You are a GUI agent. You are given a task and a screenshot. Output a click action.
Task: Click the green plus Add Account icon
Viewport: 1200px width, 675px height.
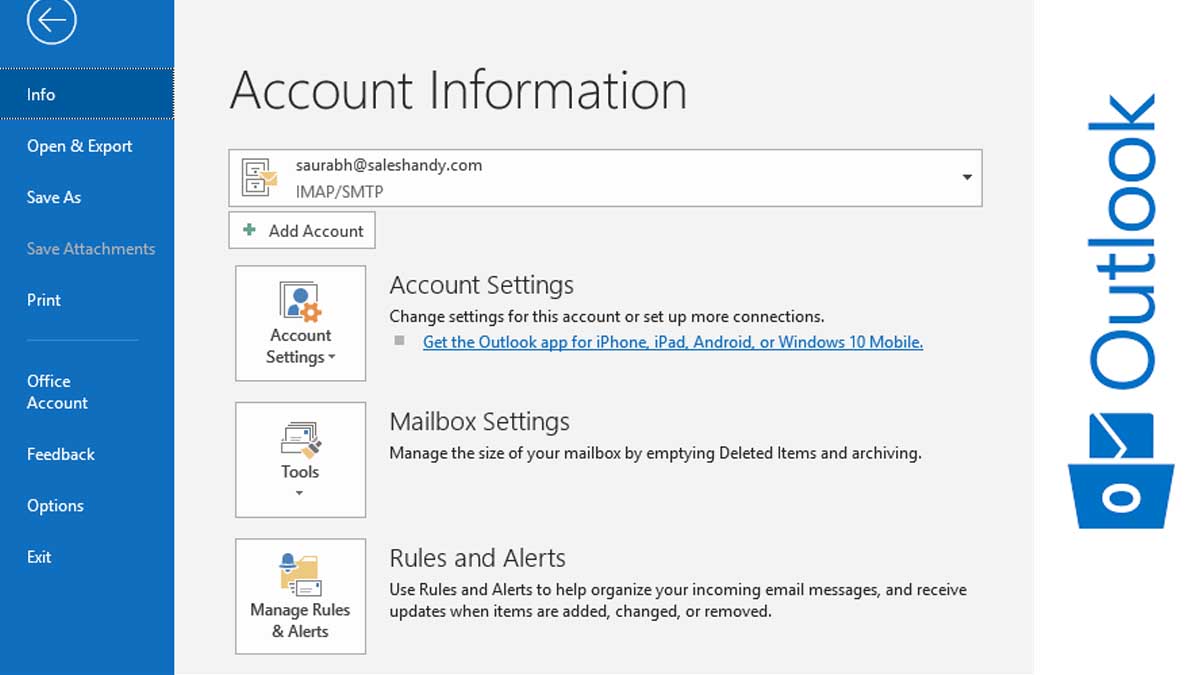[x=250, y=230]
